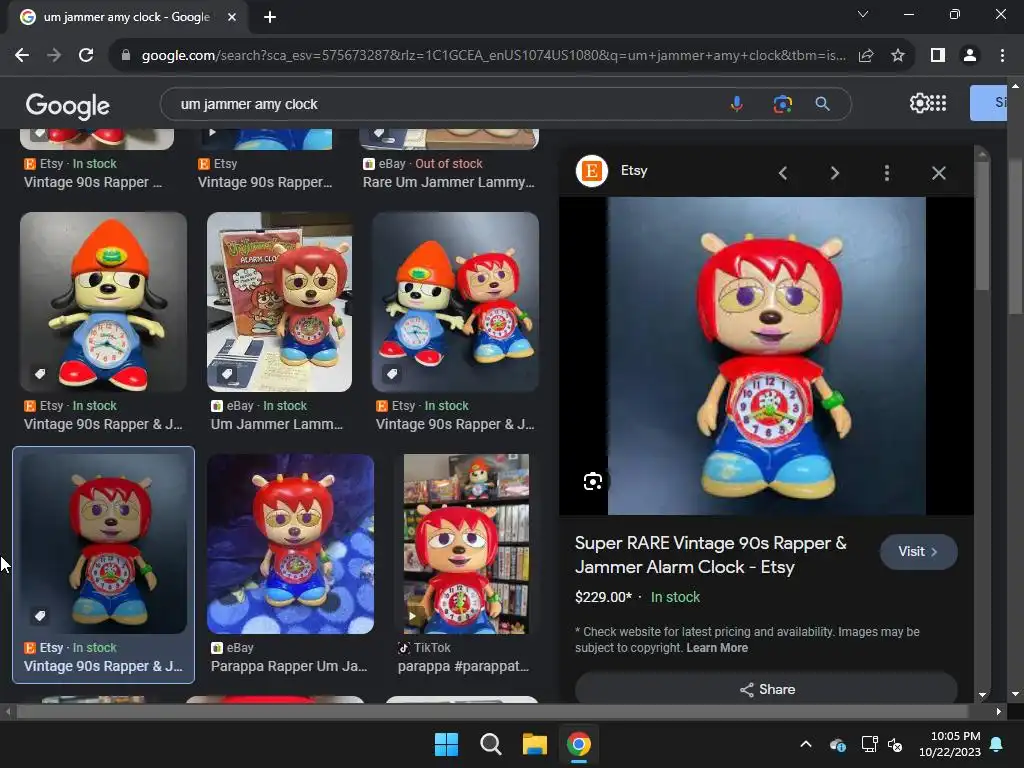Open clock and date flyout

point(950,744)
